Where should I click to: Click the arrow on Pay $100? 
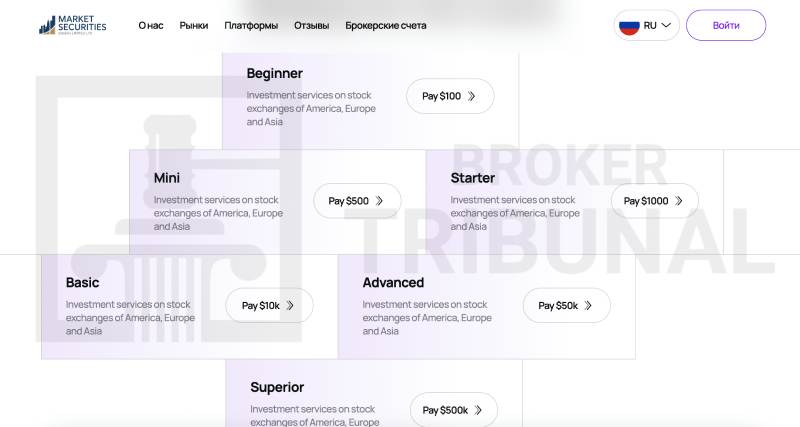pos(472,97)
